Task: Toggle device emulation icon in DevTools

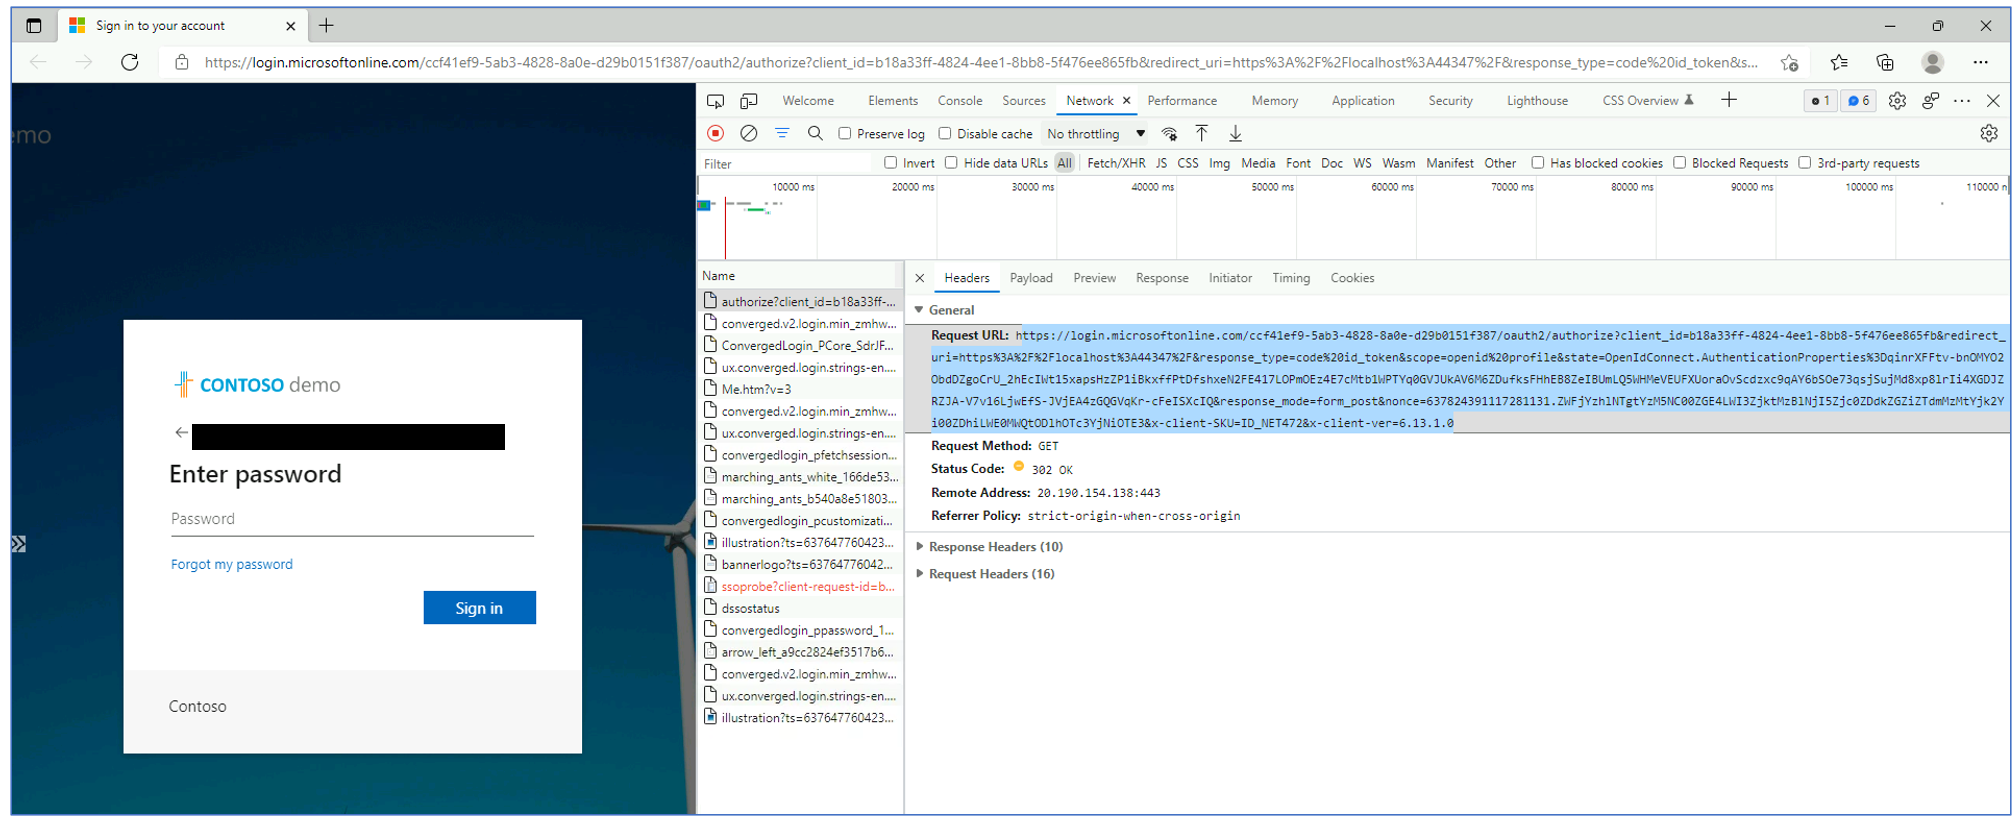Action: [748, 101]
